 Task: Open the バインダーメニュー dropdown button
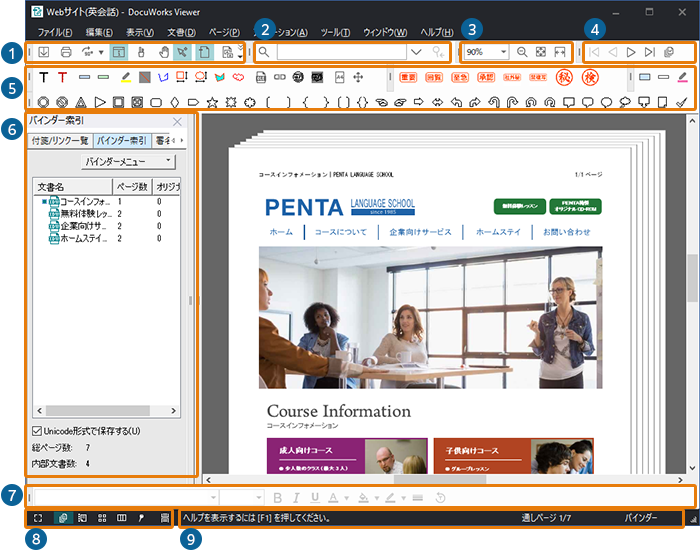(x=129, y=162)
